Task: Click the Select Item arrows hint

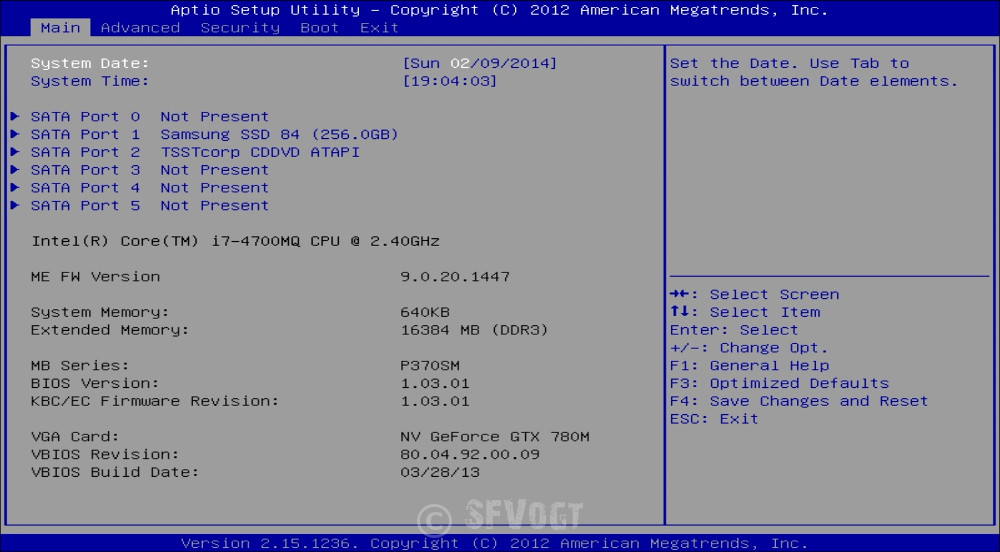Action: (745, 312)
